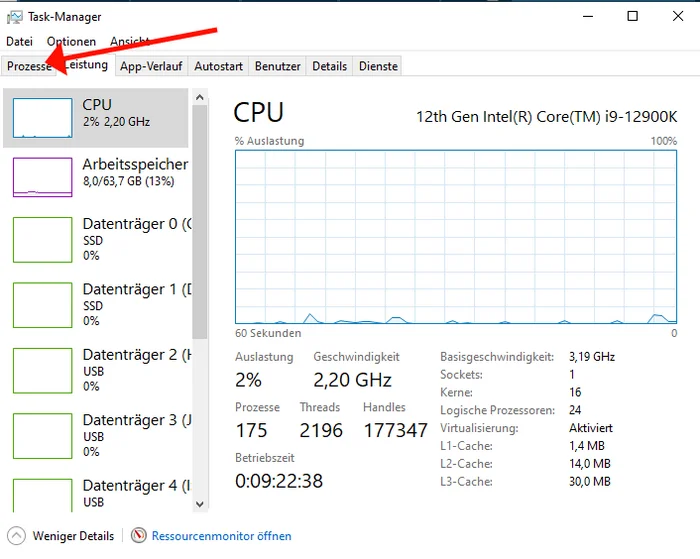Screen dimensions: 700x559
Task: Switch to the Dienste tab
Action: click(x=378, y=66)
